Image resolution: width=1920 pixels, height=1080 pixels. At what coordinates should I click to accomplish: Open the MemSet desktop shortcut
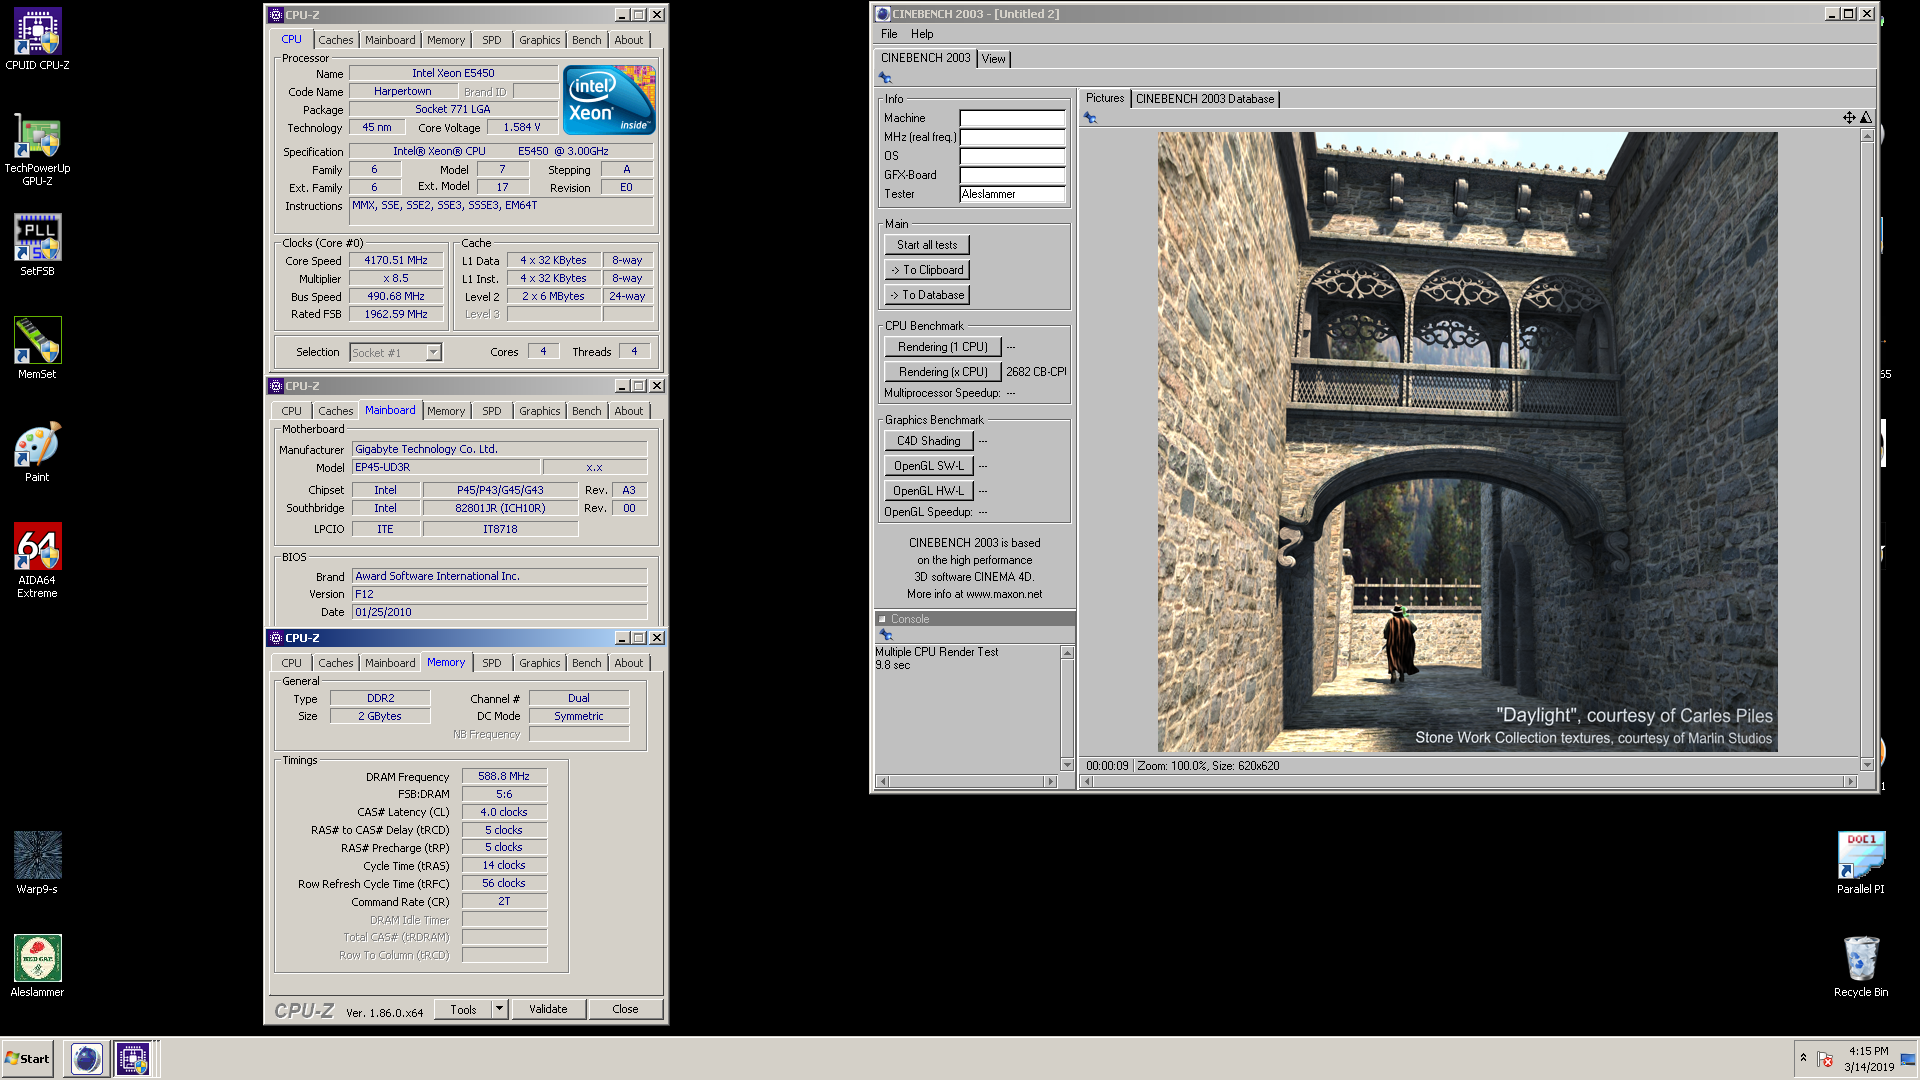(x=37, y=348)
